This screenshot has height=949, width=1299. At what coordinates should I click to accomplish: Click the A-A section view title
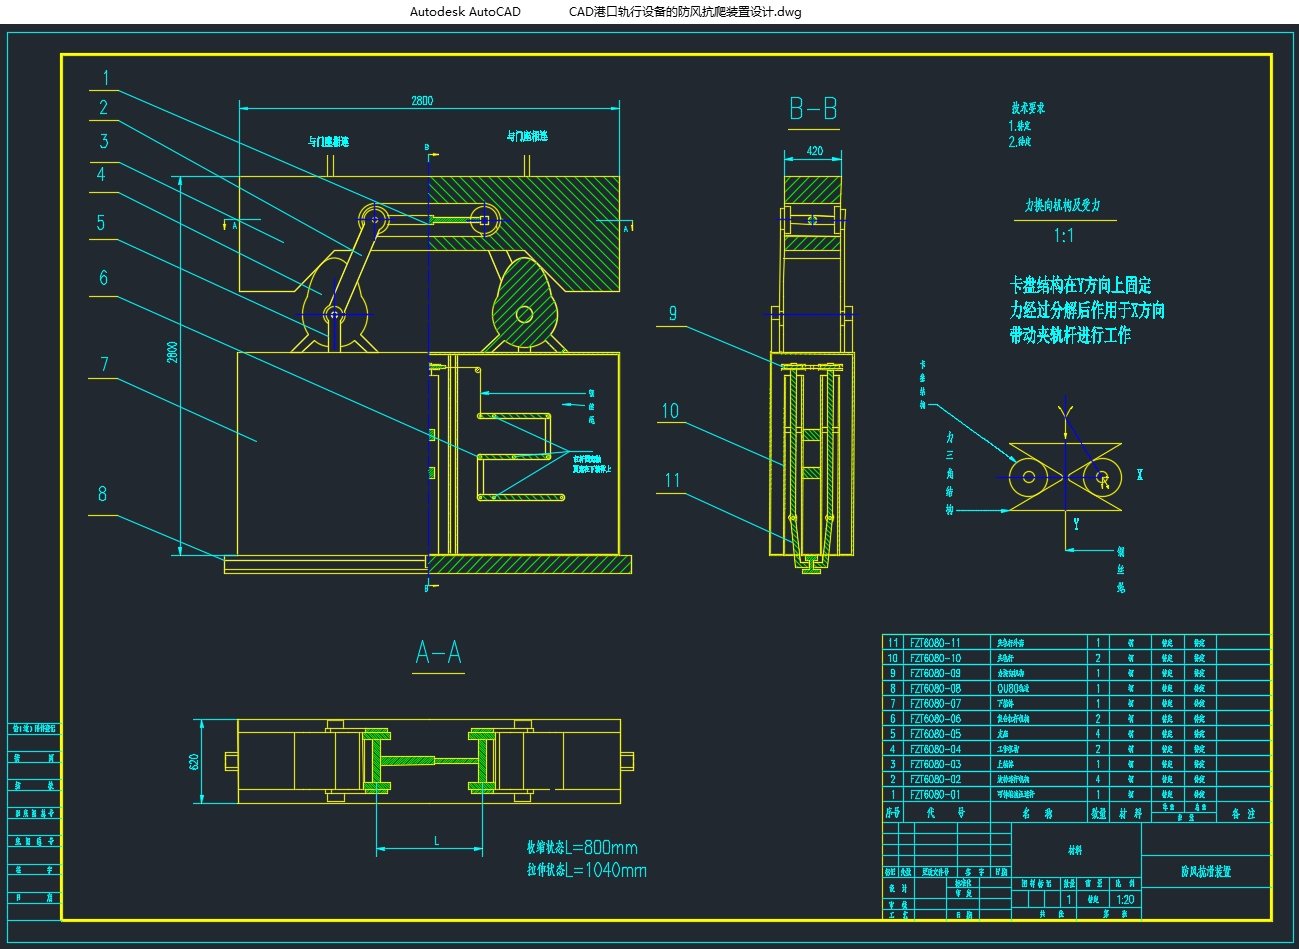coord(438,653)
